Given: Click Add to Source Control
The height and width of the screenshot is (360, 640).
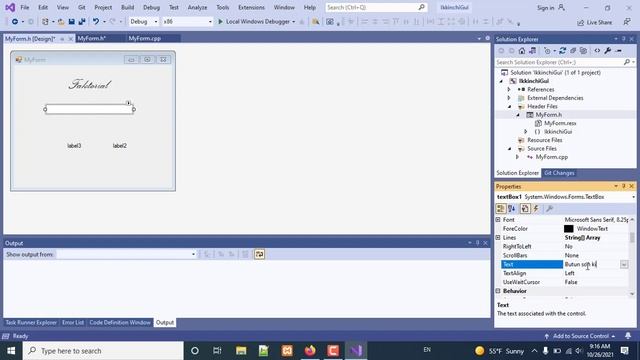Looking at the screenshot, I should (x=580, y=336).
